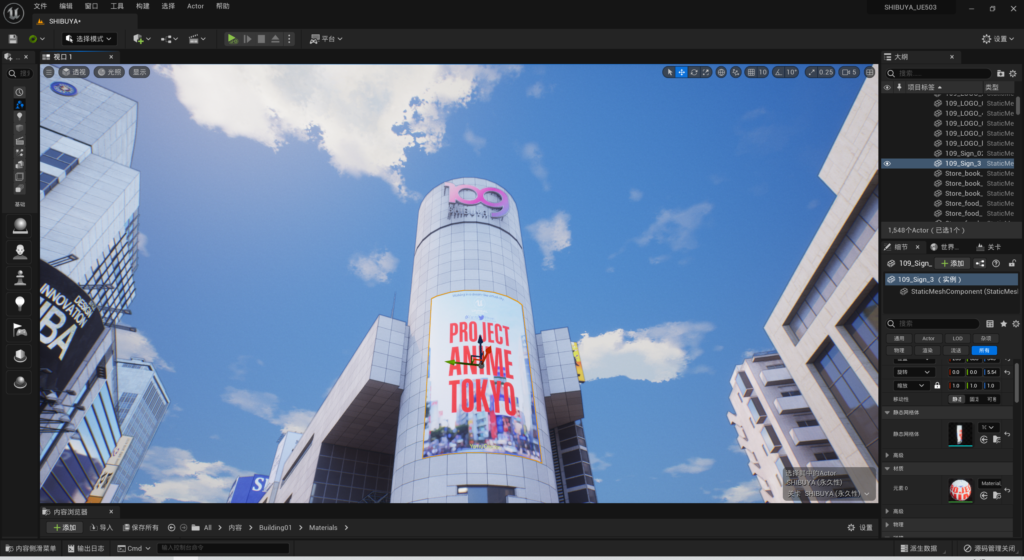
Task: Toggle the Details panel lock icon
Action: (1012, 264)
